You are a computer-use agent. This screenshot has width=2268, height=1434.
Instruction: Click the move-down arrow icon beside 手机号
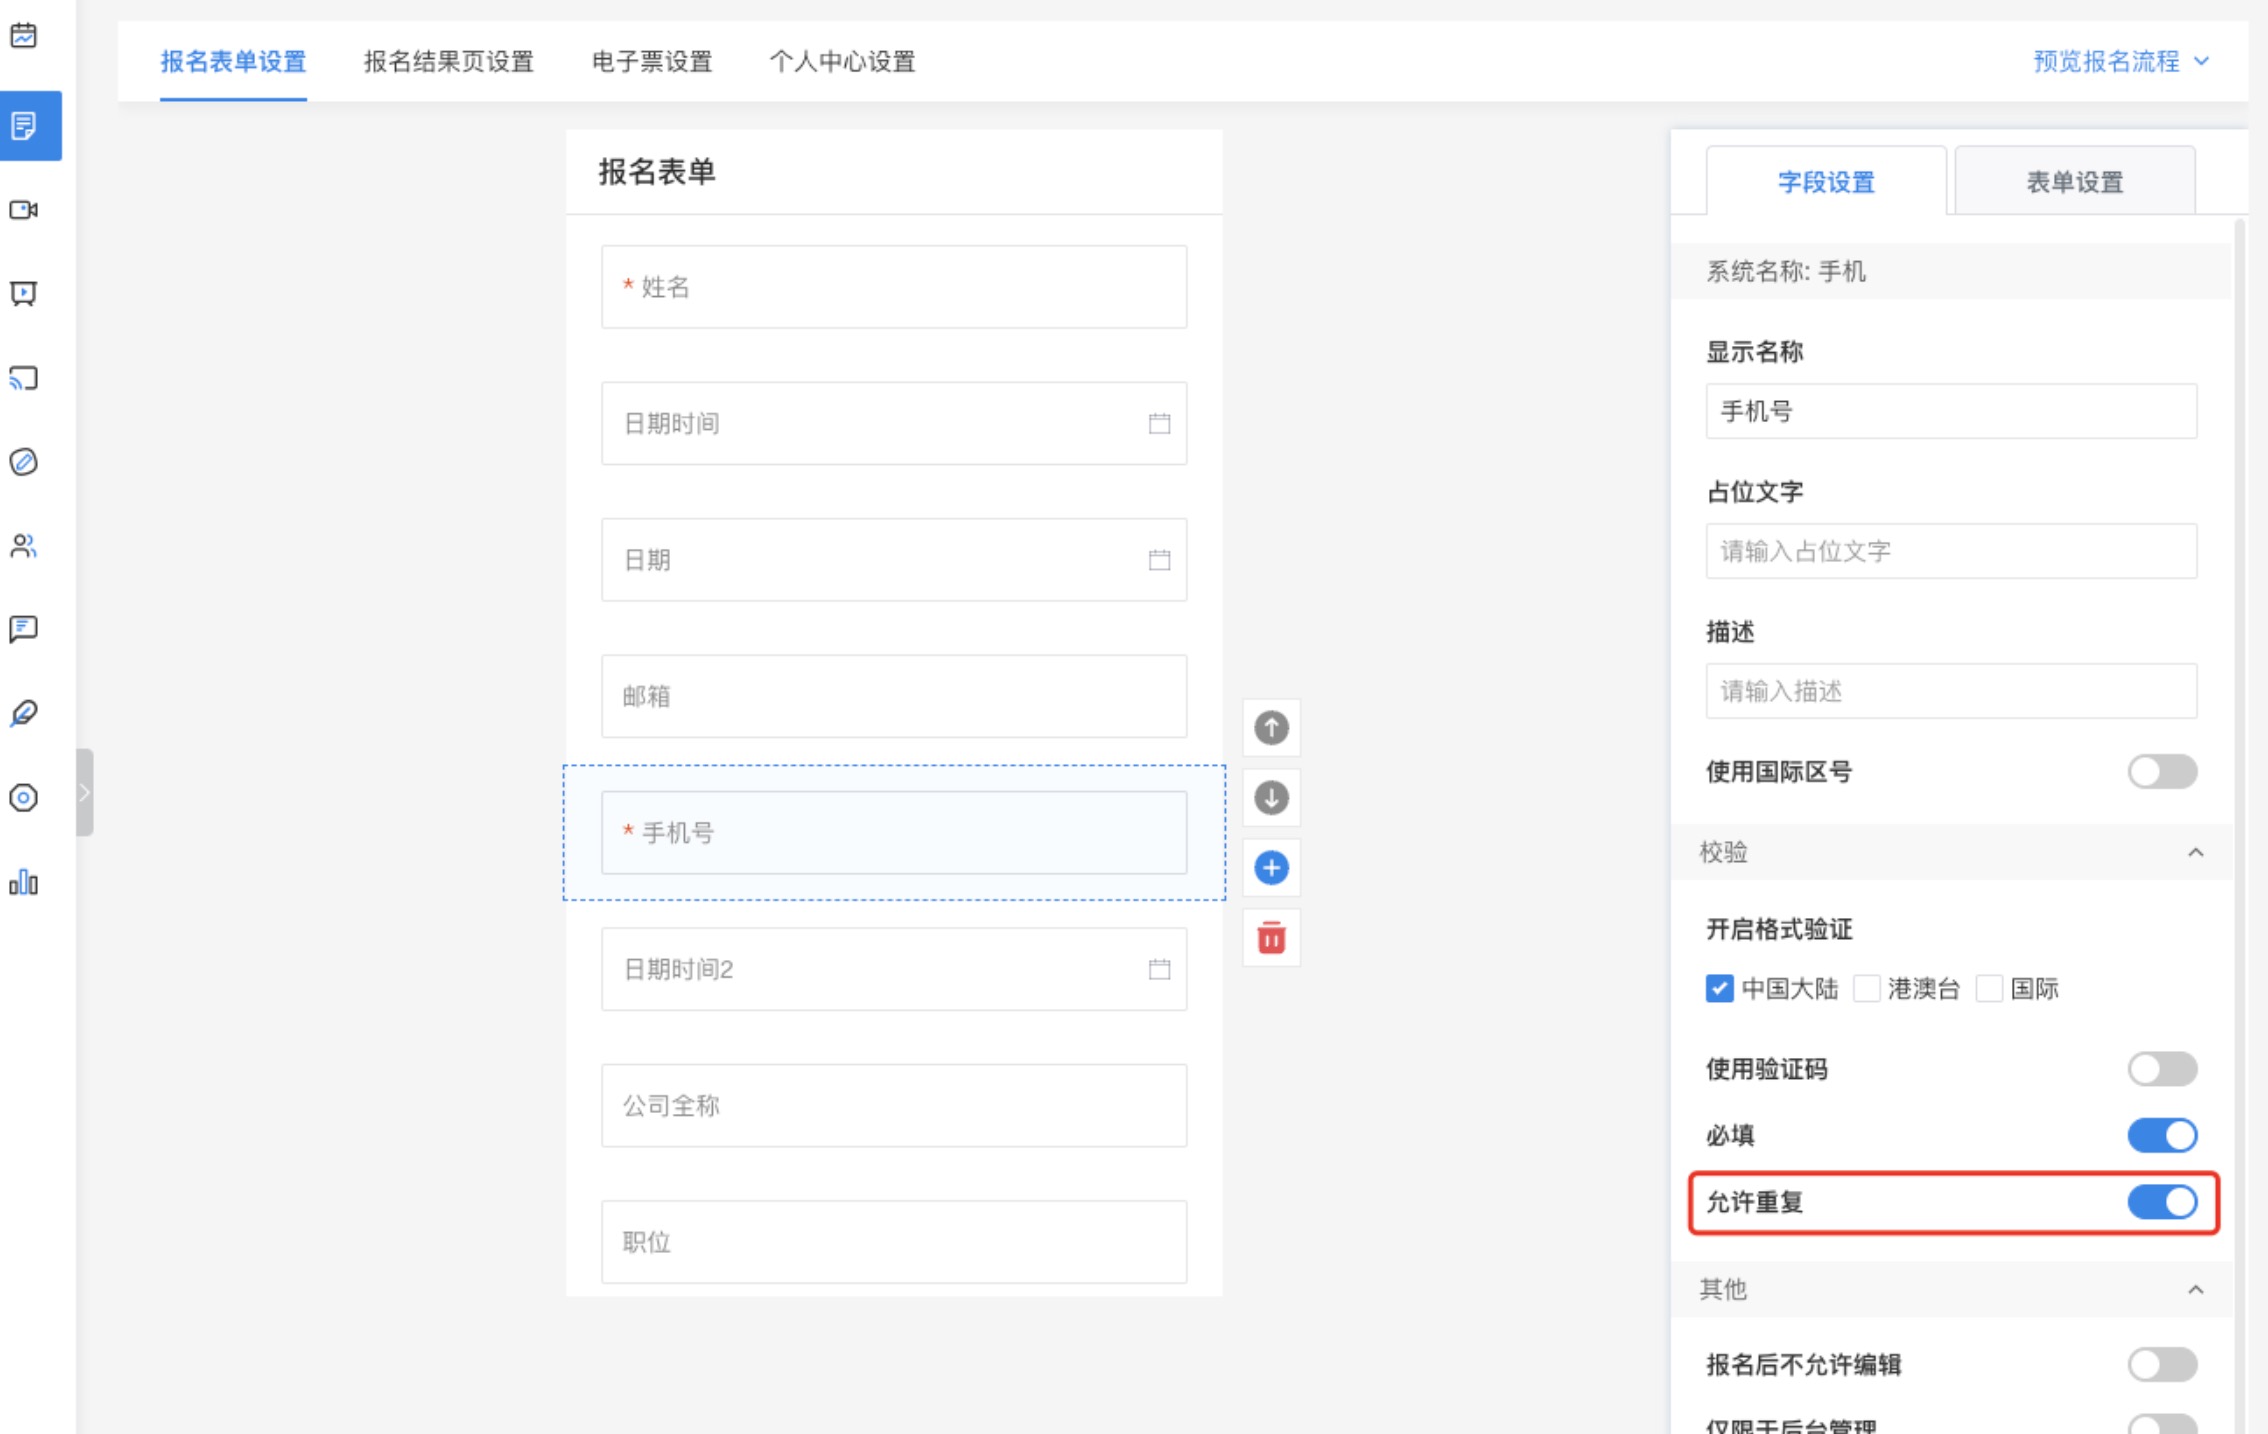point(1271,798)
